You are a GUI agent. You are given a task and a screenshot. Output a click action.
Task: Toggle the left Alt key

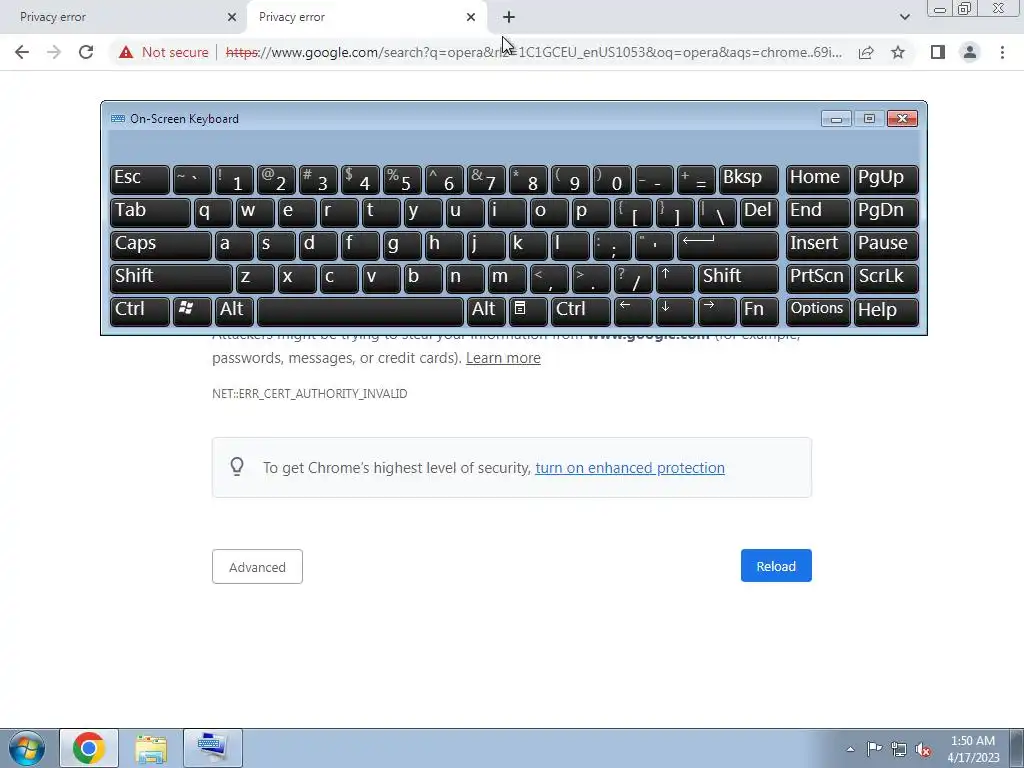(x=233, y=312)
